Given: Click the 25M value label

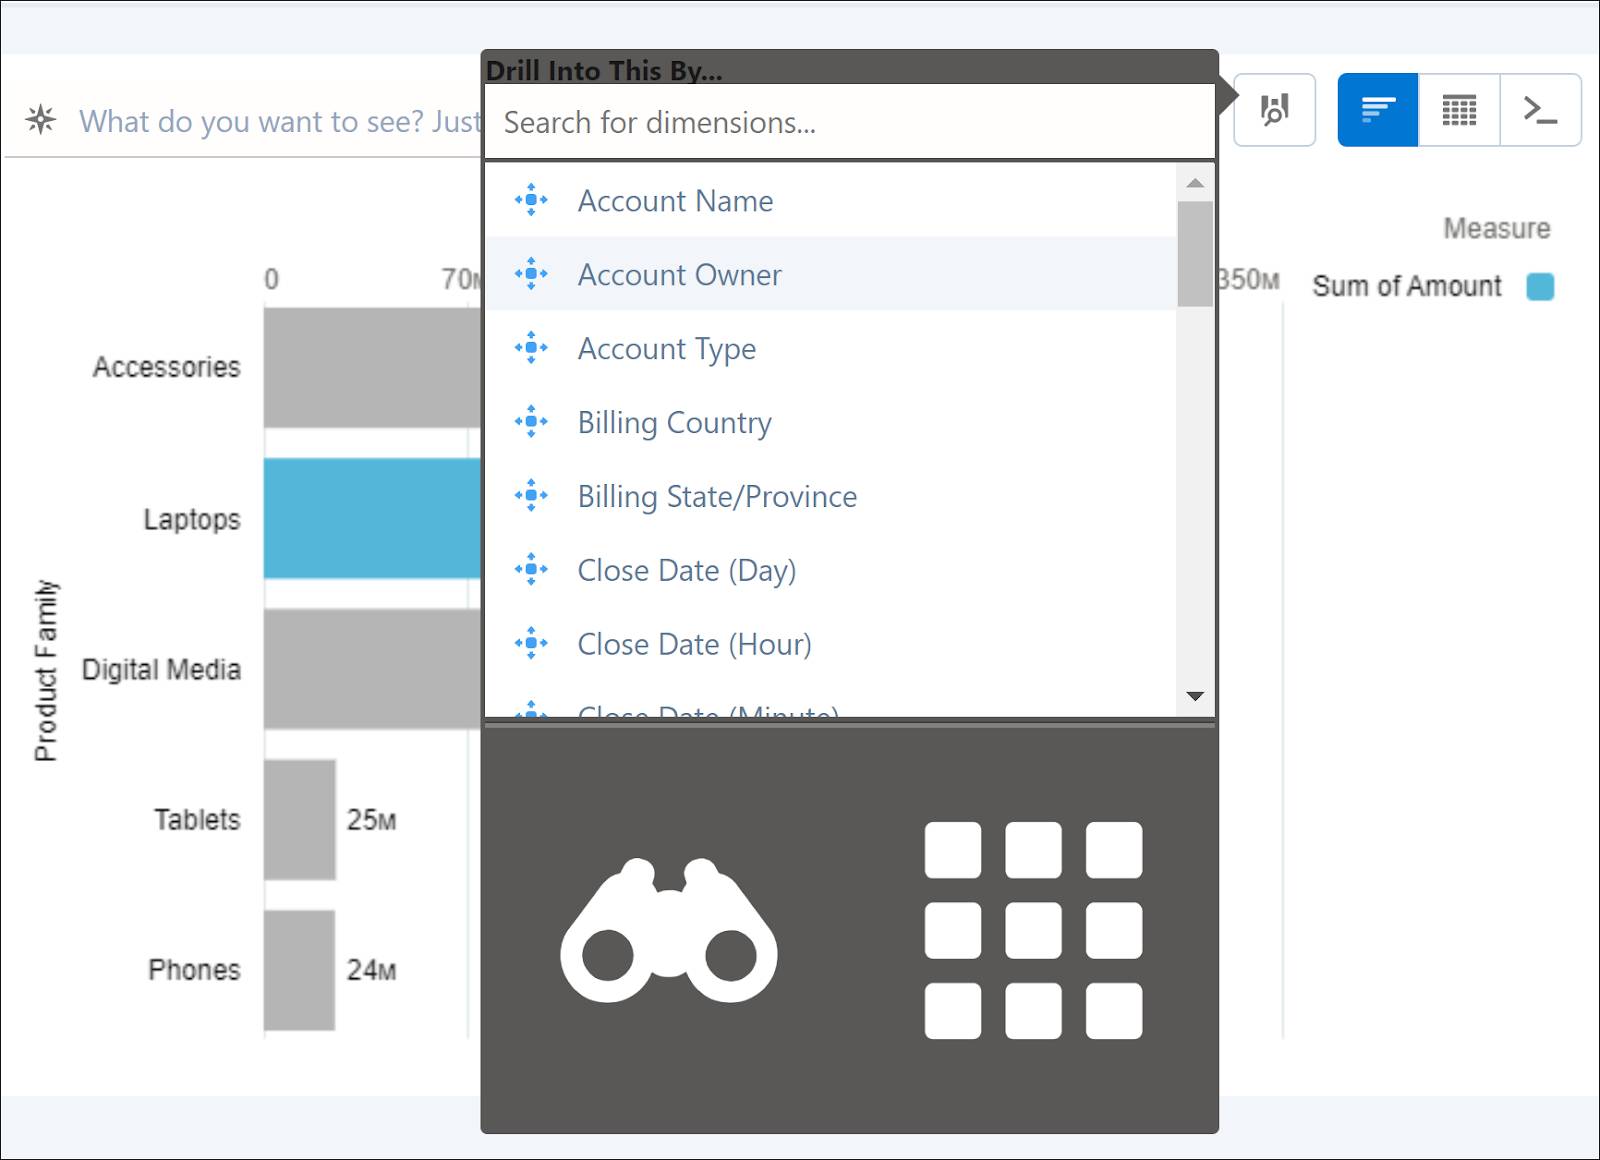Looking at the screenshot, I should tap(372, 820).
